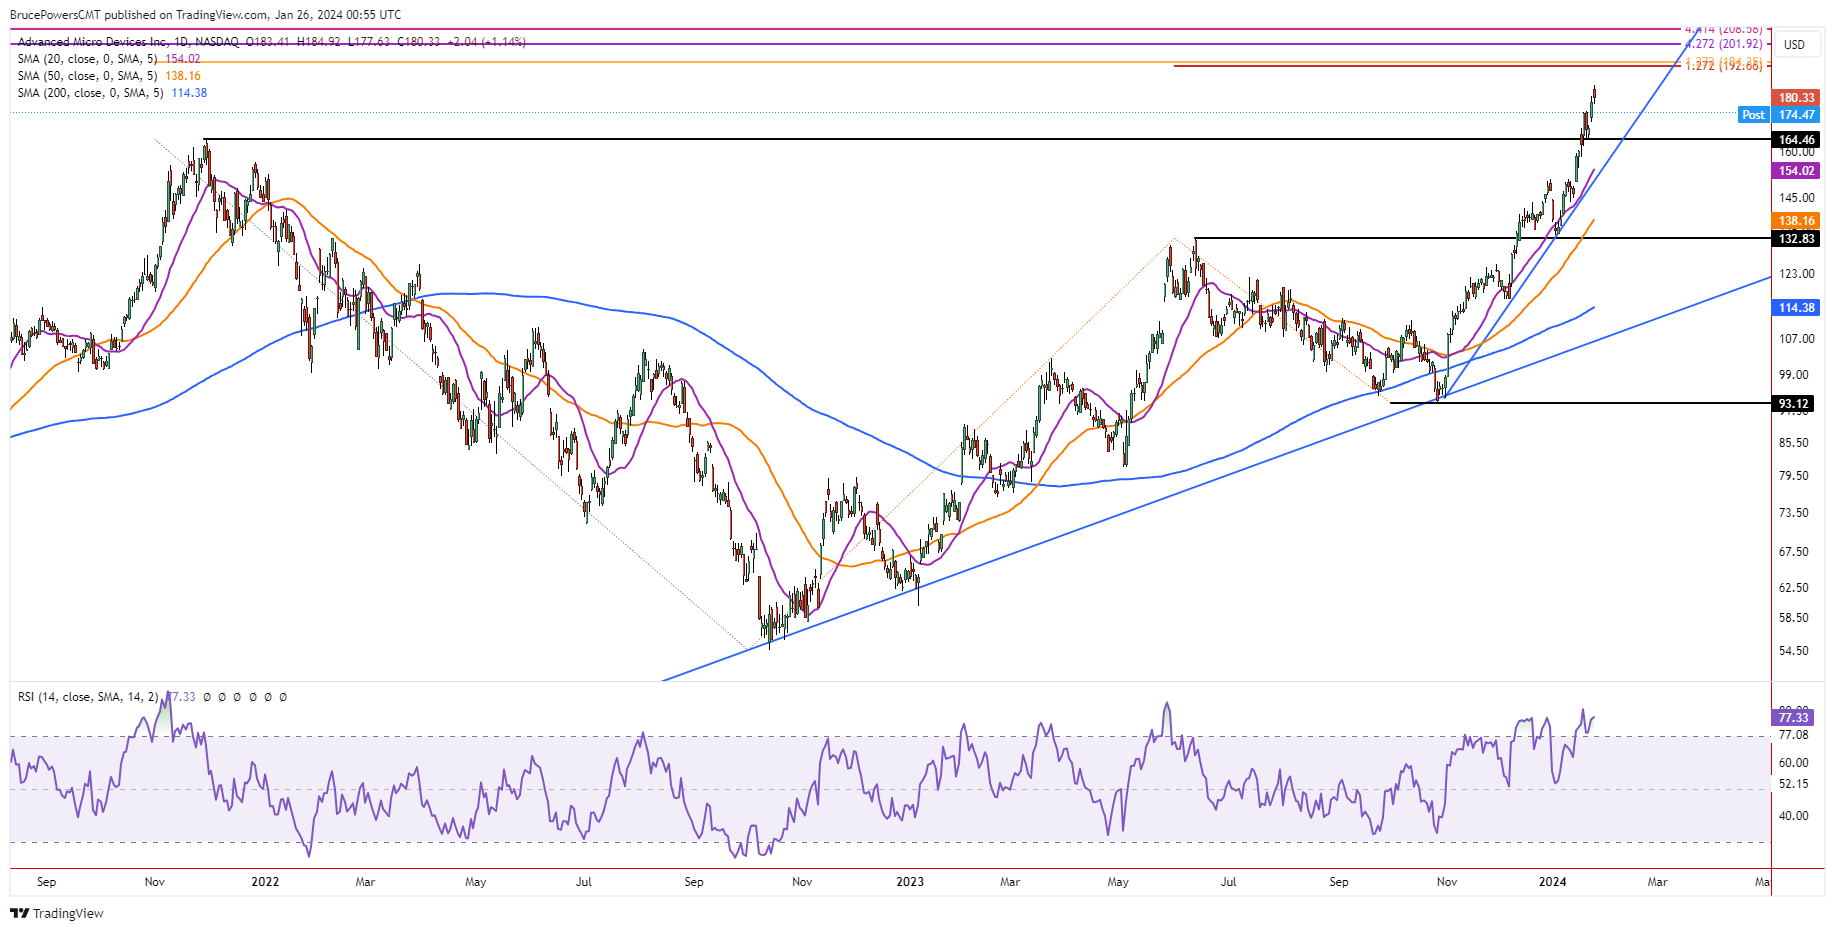Click the Mar label right of 2024

coord(1657,882)
